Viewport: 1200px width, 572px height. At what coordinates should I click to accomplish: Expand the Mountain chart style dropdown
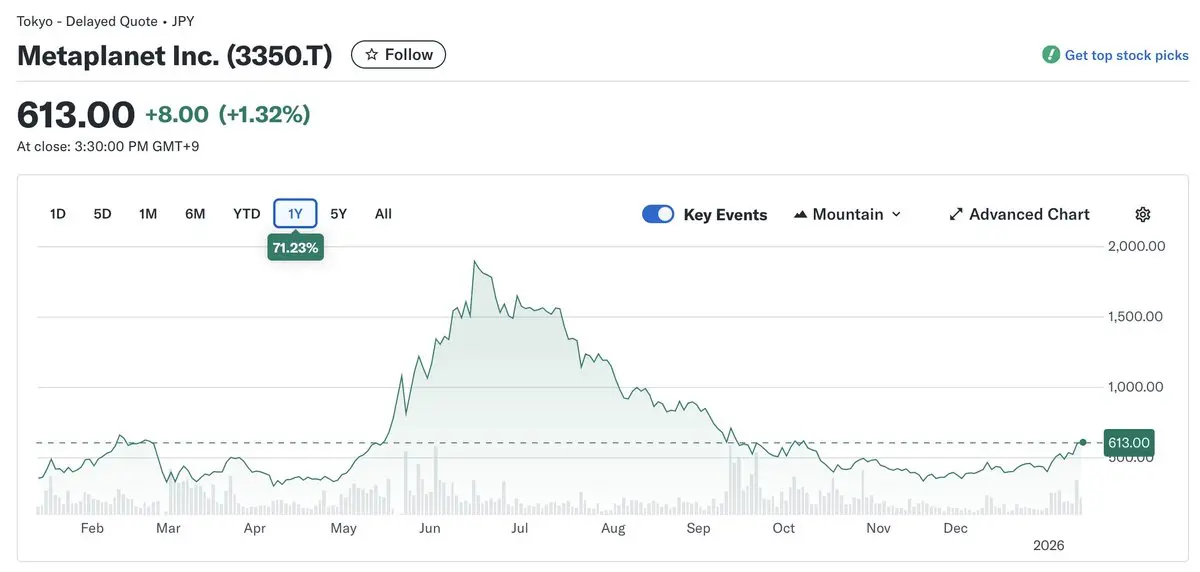click(896, 214)
